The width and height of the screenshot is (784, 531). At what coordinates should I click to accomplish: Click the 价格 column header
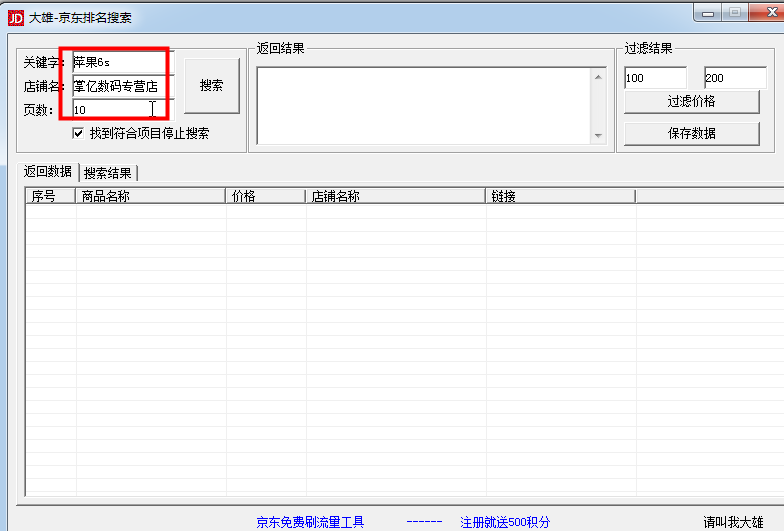click(x=266, y=196)
